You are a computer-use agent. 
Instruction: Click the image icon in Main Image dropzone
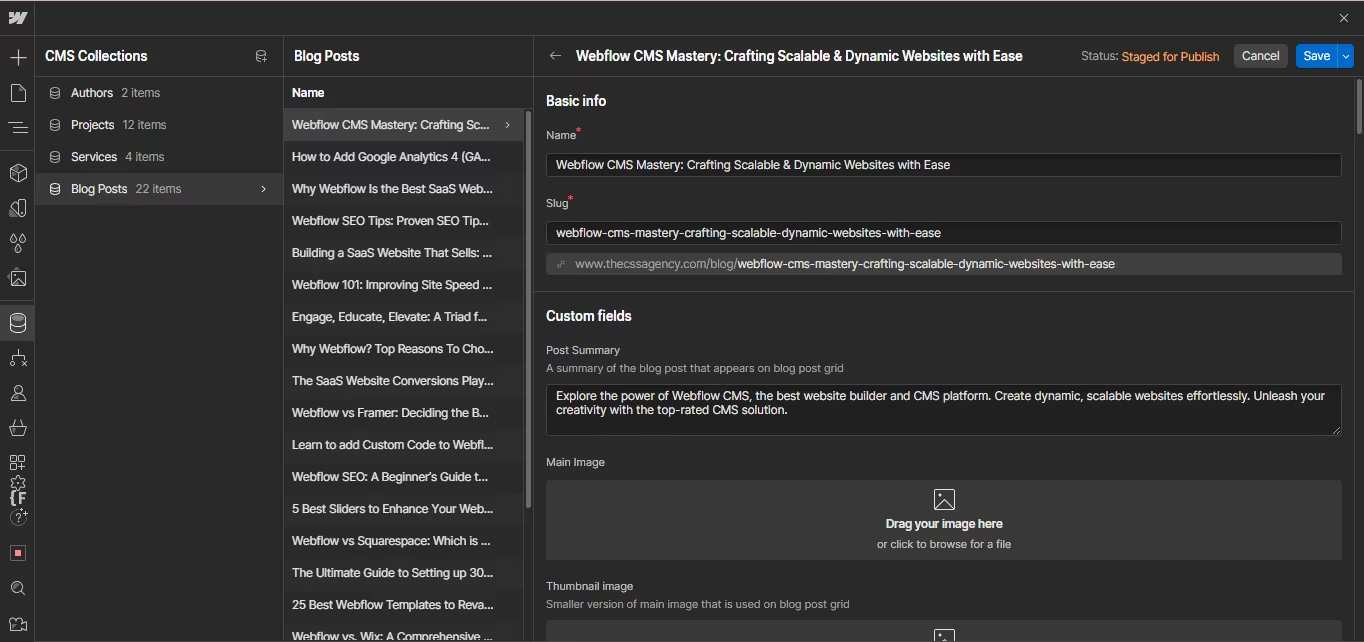coord(944,499)
